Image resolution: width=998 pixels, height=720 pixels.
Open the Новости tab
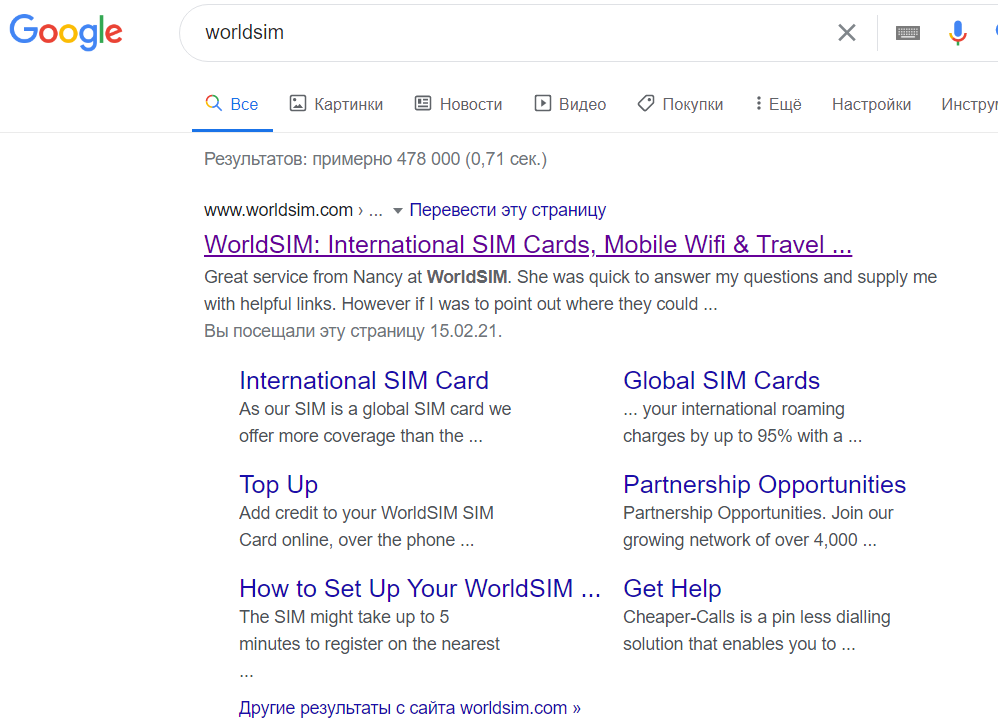pyautogui.click(x=458, y=104)
